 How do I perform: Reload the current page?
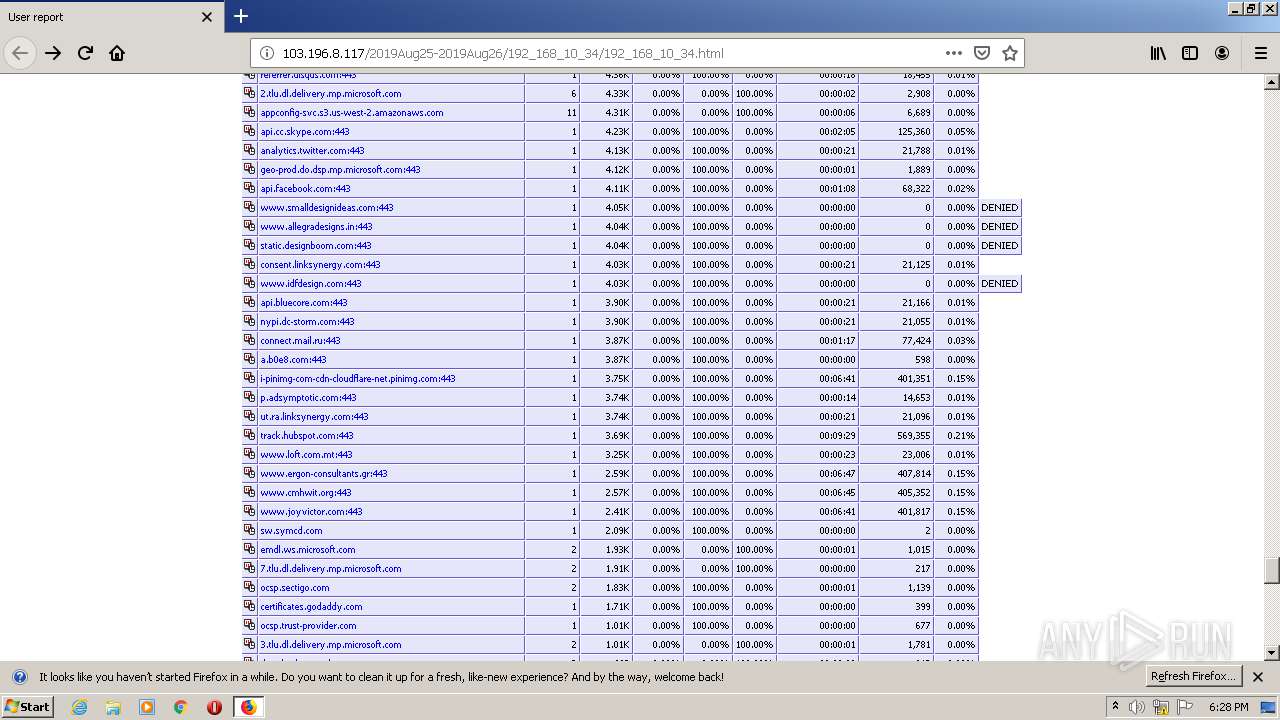click(85, 53)
